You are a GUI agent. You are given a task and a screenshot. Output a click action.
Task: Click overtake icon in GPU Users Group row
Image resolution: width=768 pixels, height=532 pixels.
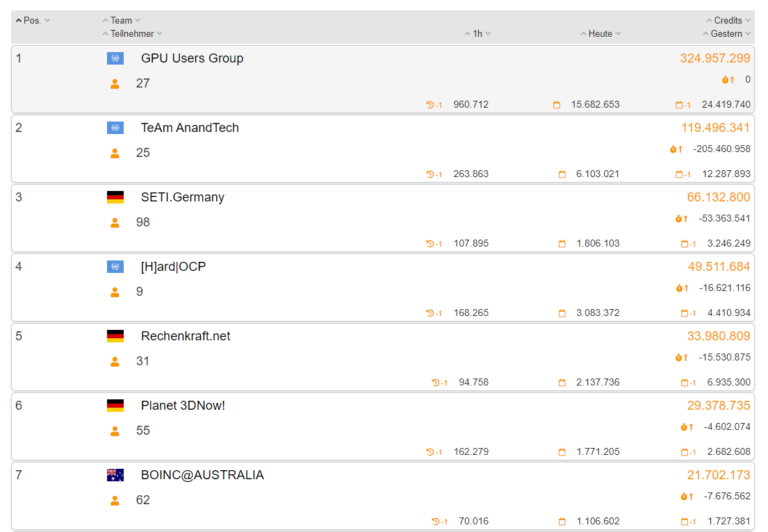[x=728, y=80]
